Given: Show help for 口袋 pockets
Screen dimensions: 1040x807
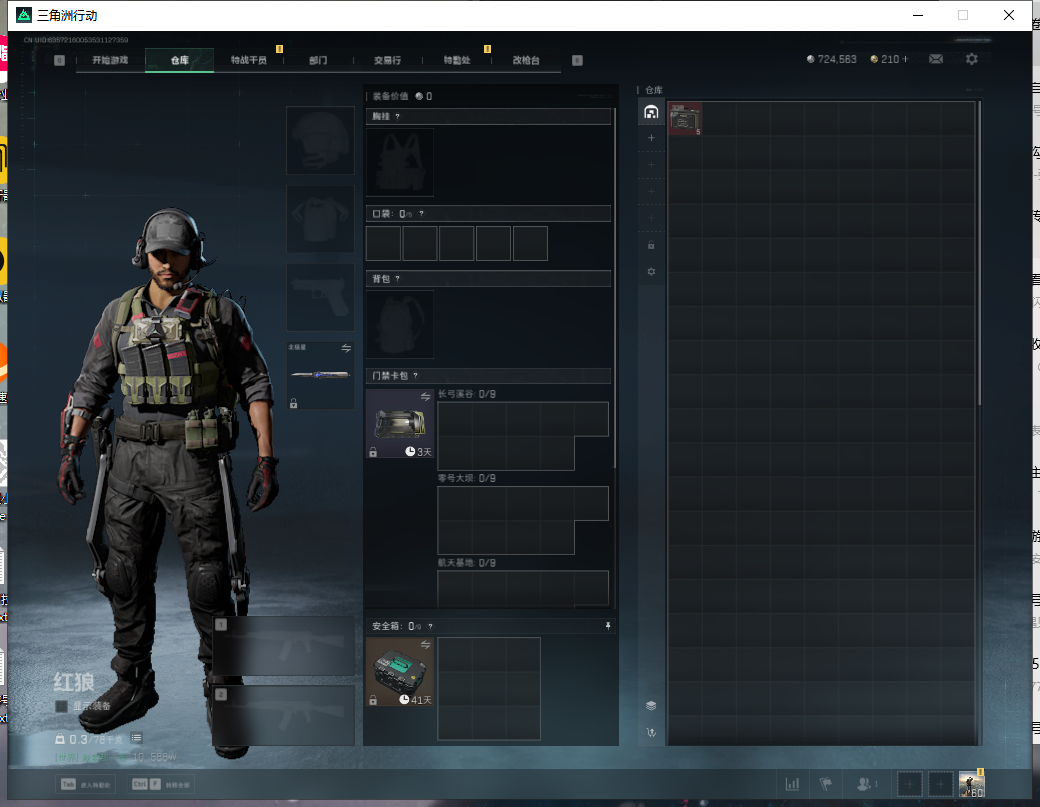Looking at the screenshot, I should 421,214.
